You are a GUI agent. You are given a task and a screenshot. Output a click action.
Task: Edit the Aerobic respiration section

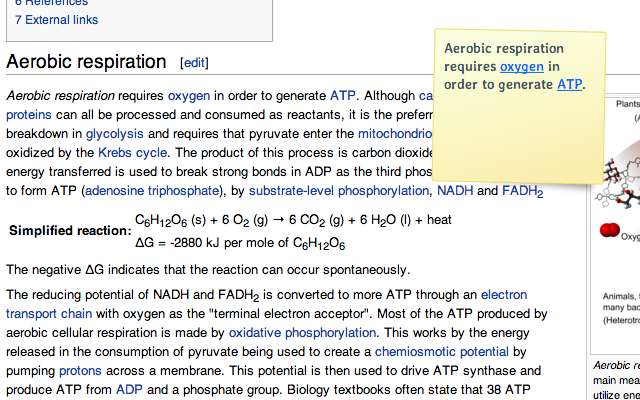coord(194,63)
